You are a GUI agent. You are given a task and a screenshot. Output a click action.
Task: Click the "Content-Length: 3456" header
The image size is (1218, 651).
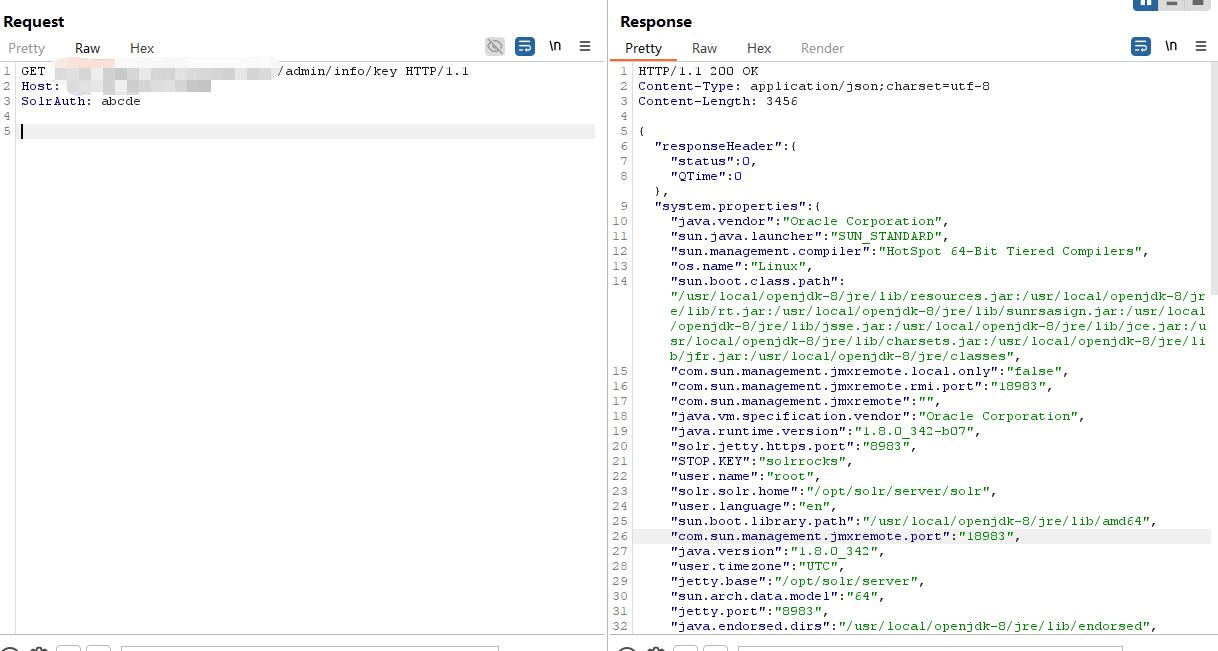click(x=718, y=101)
